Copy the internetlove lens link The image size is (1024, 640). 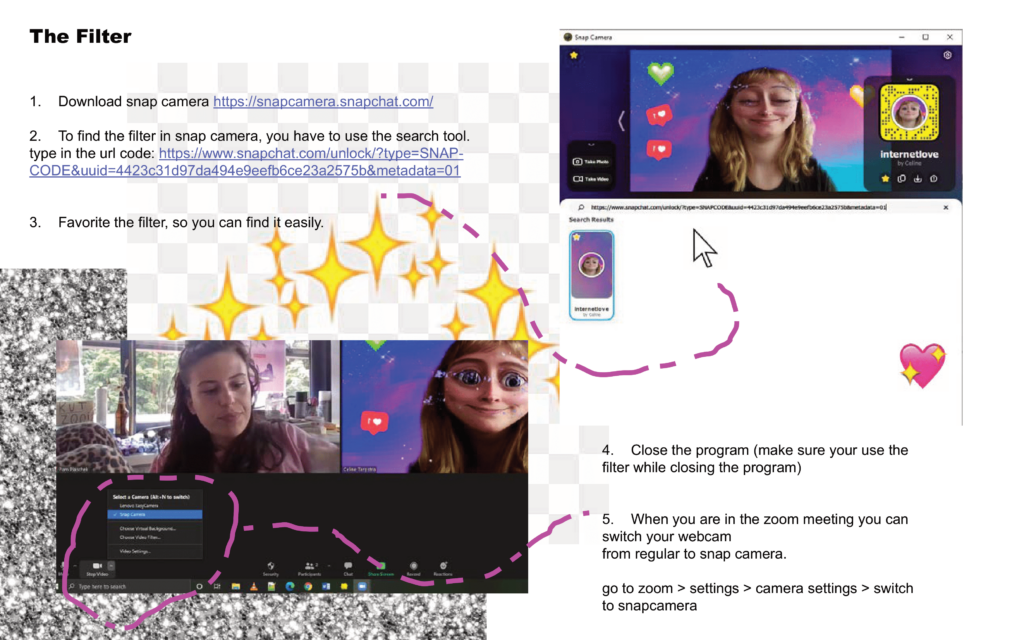pyautogui.click(x=901, y=179)
